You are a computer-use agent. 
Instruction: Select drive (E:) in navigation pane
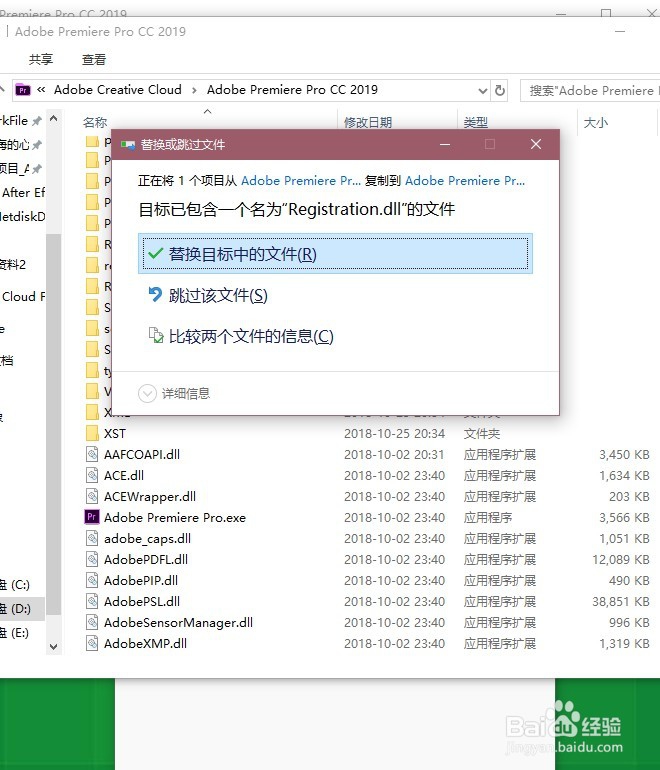[x=15, y=633]
